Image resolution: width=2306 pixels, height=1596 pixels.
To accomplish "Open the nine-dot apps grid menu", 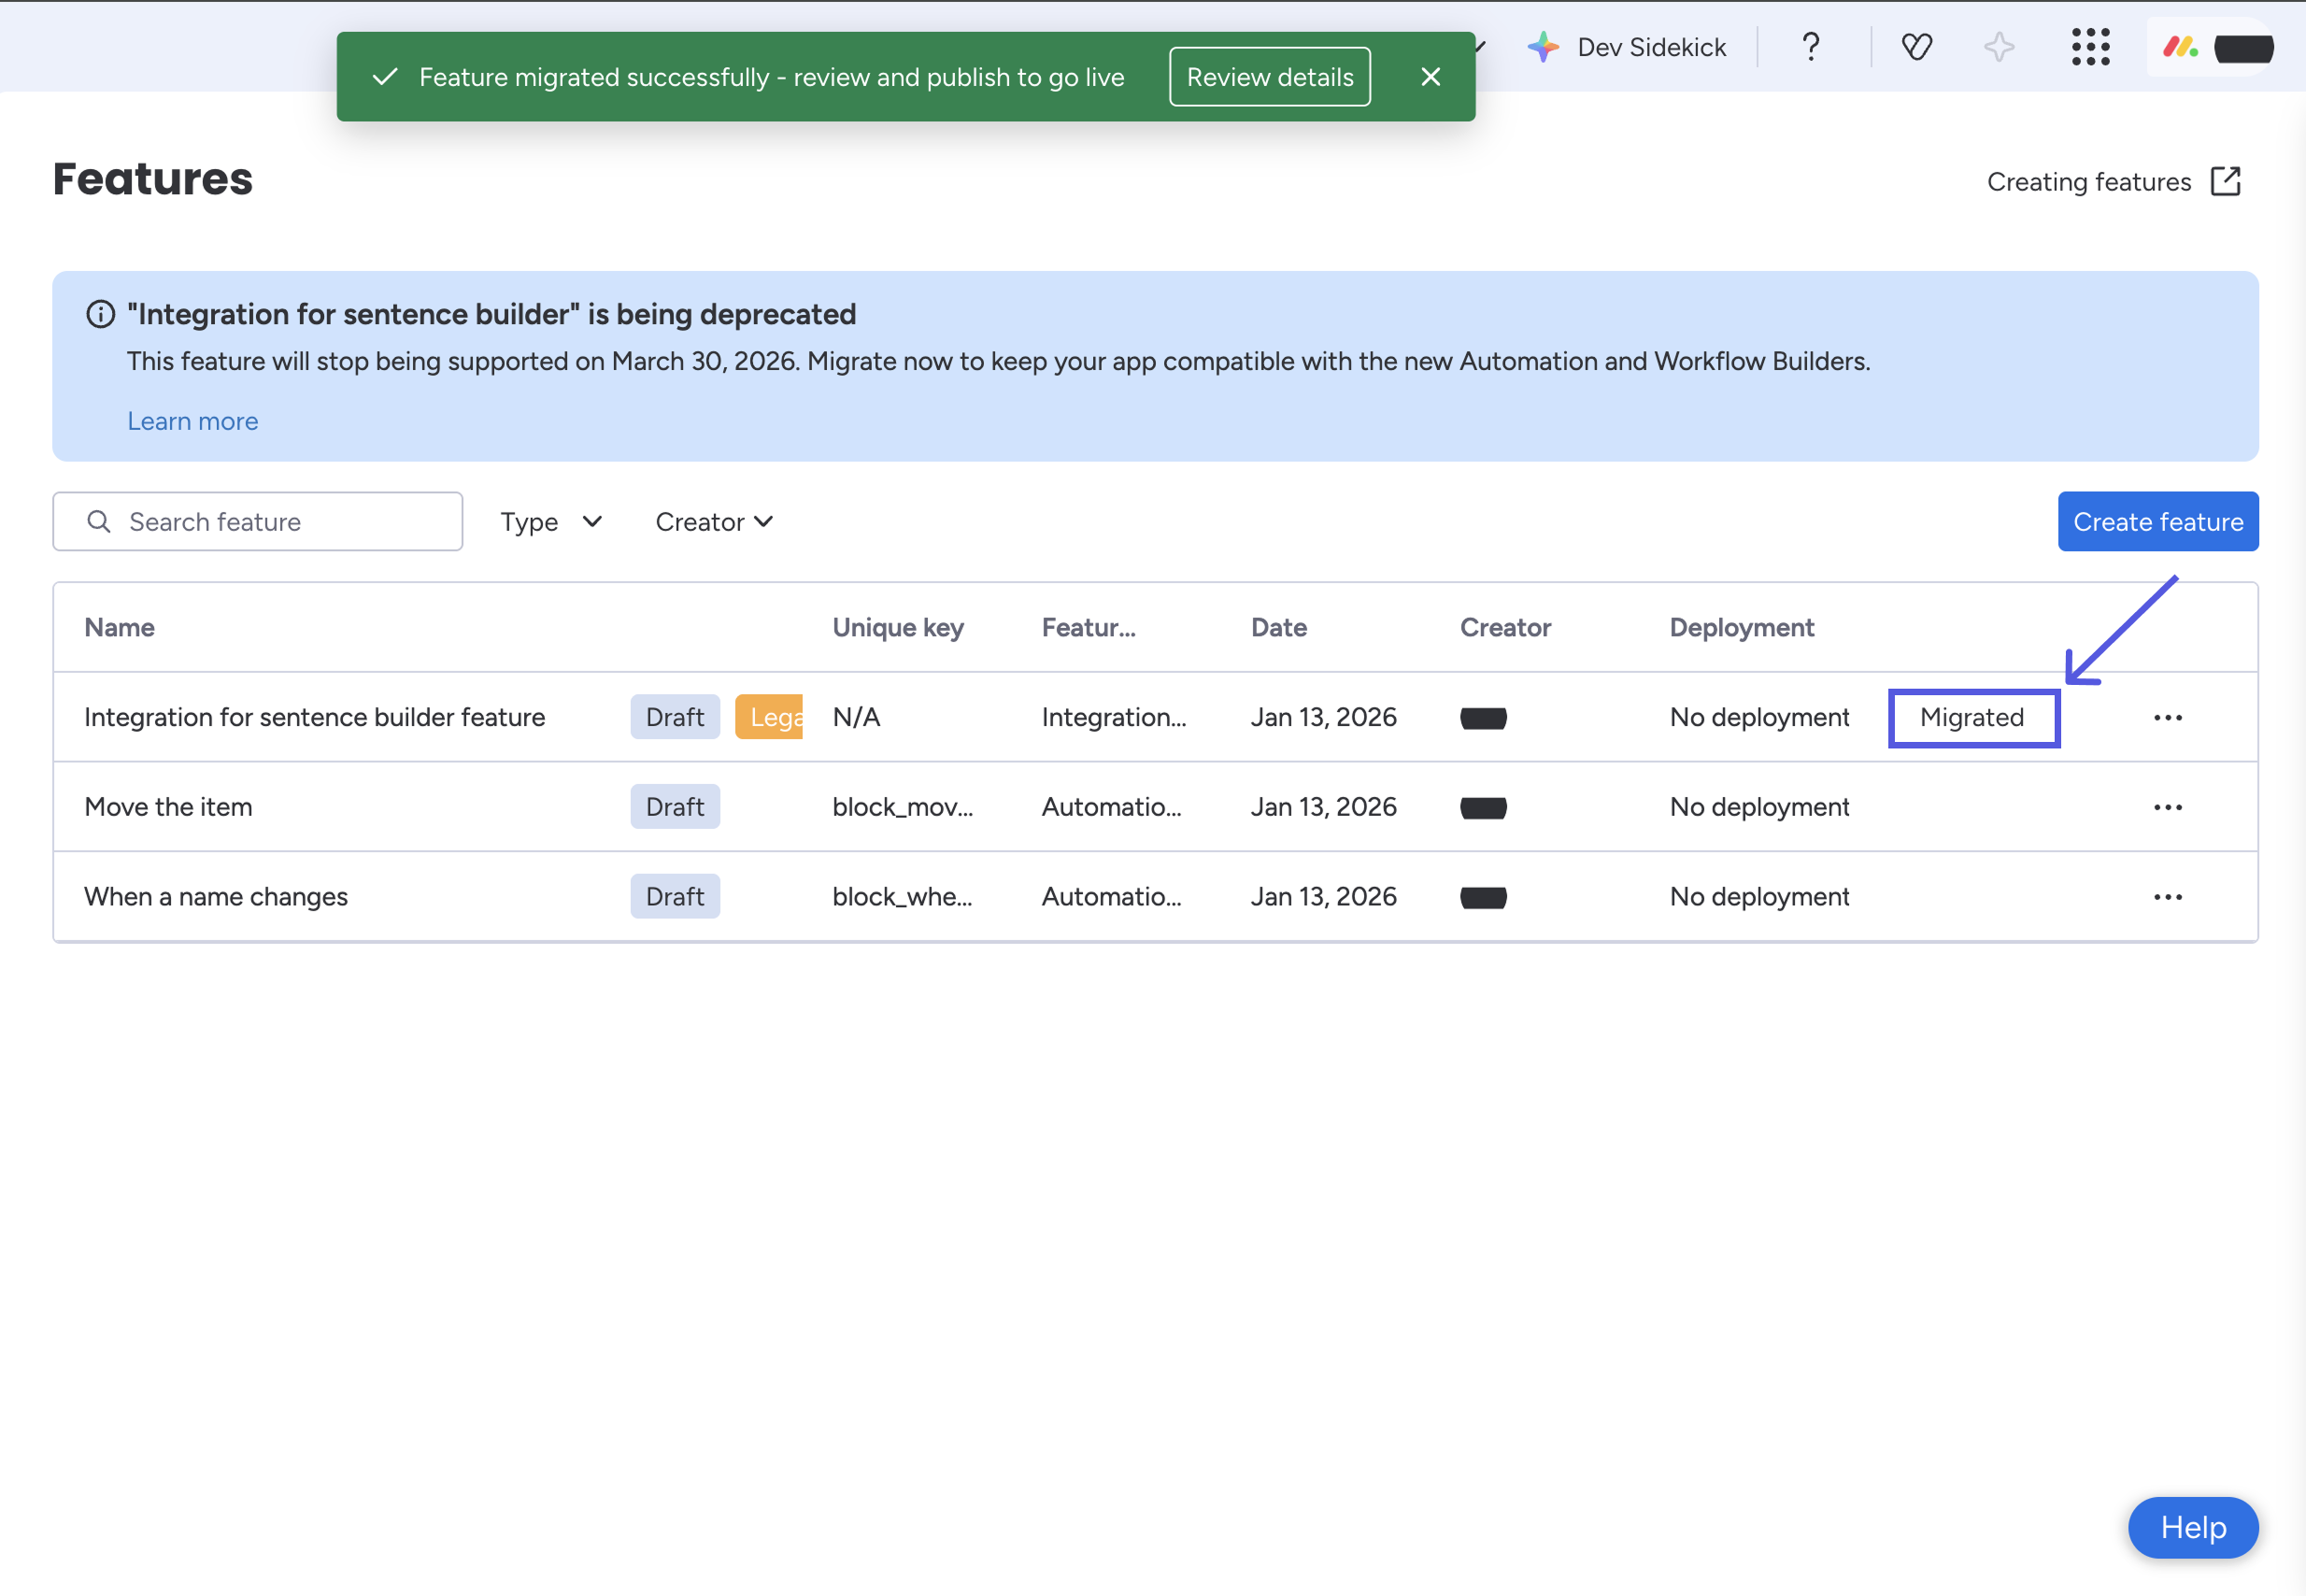I will coord(2090,47).
